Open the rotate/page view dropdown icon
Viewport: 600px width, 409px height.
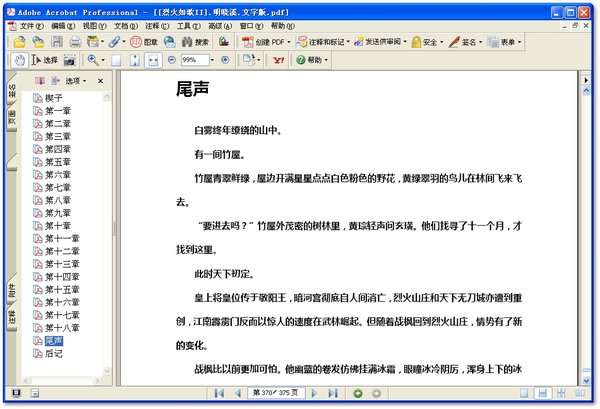251,60
